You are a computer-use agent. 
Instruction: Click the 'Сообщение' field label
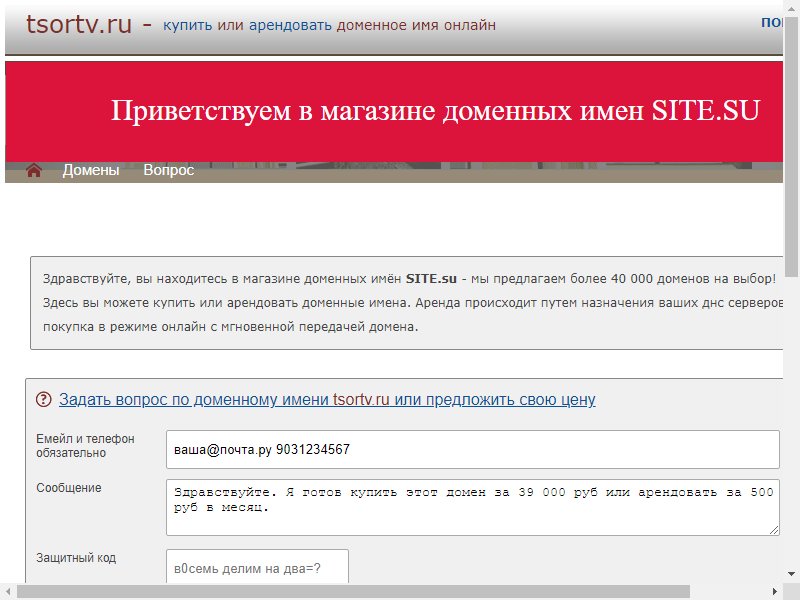coord(69,488)
